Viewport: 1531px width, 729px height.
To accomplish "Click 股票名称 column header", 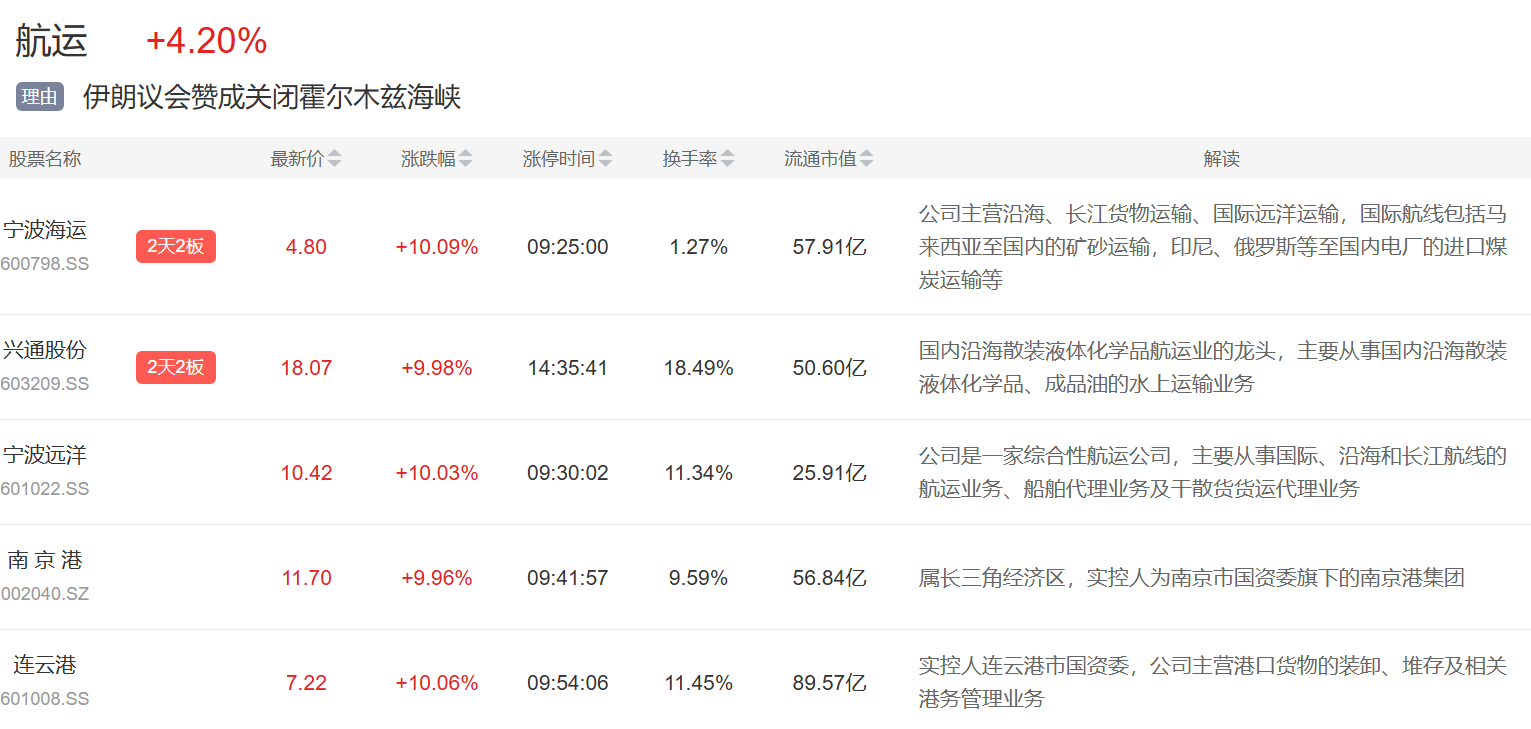I will click(45, 159).
